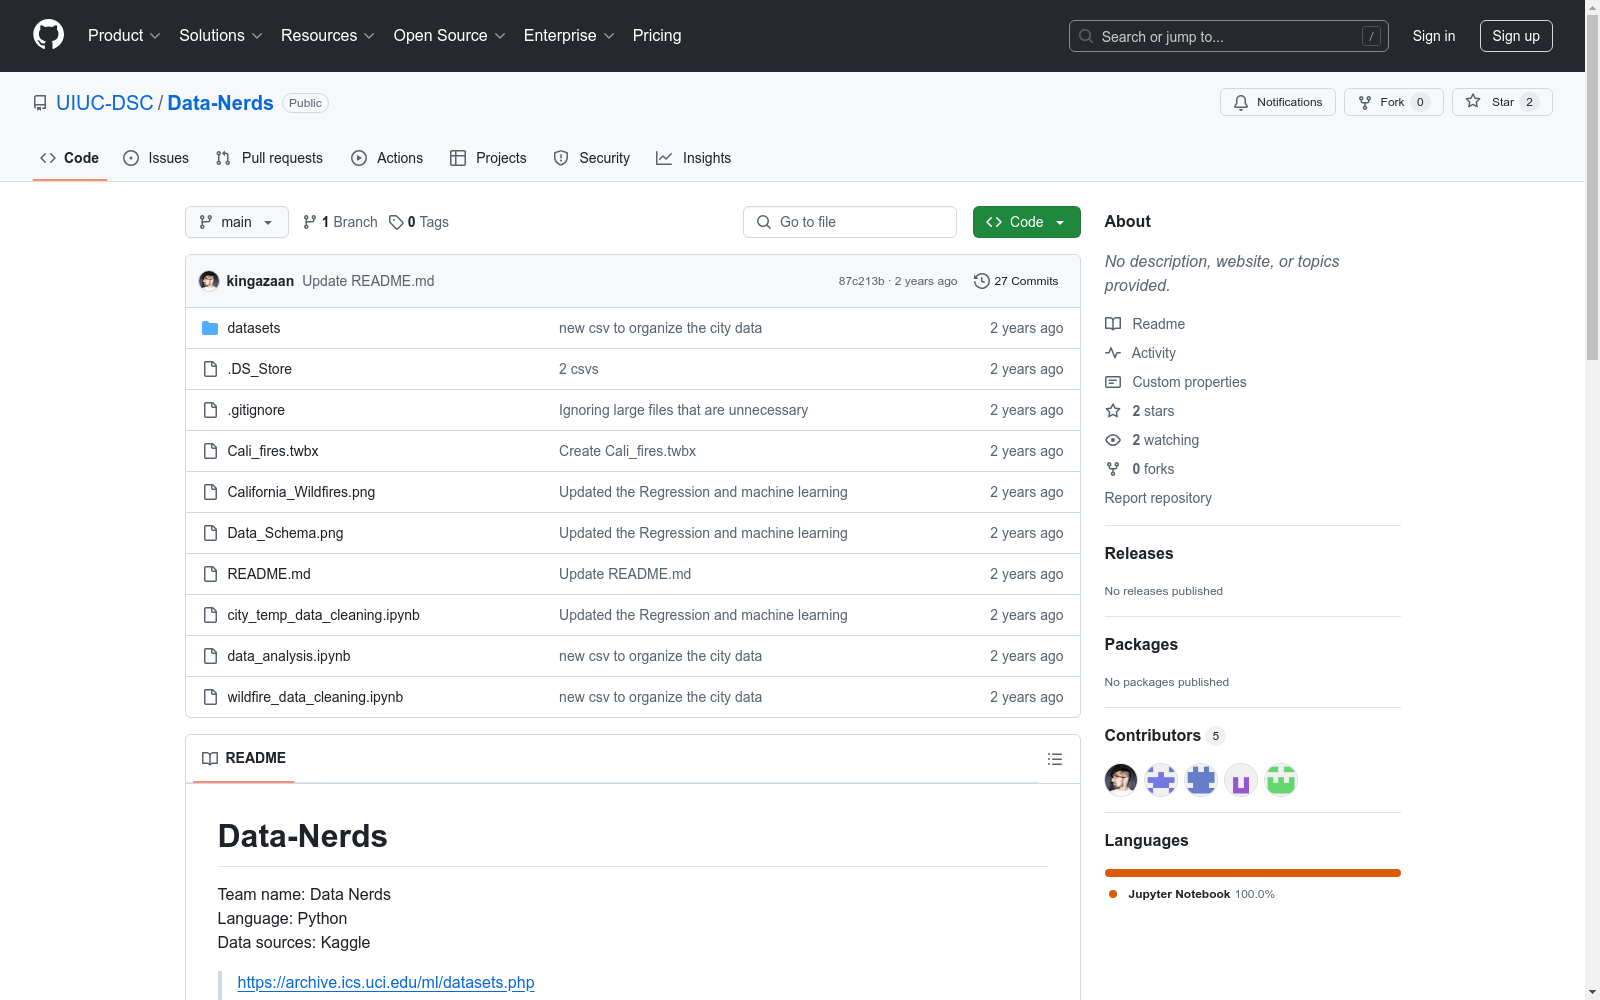Click the file icon beside wildfire_data_cleaning.ipynb
This screenshot has height=1000, width=1600.
pos(210,697)
